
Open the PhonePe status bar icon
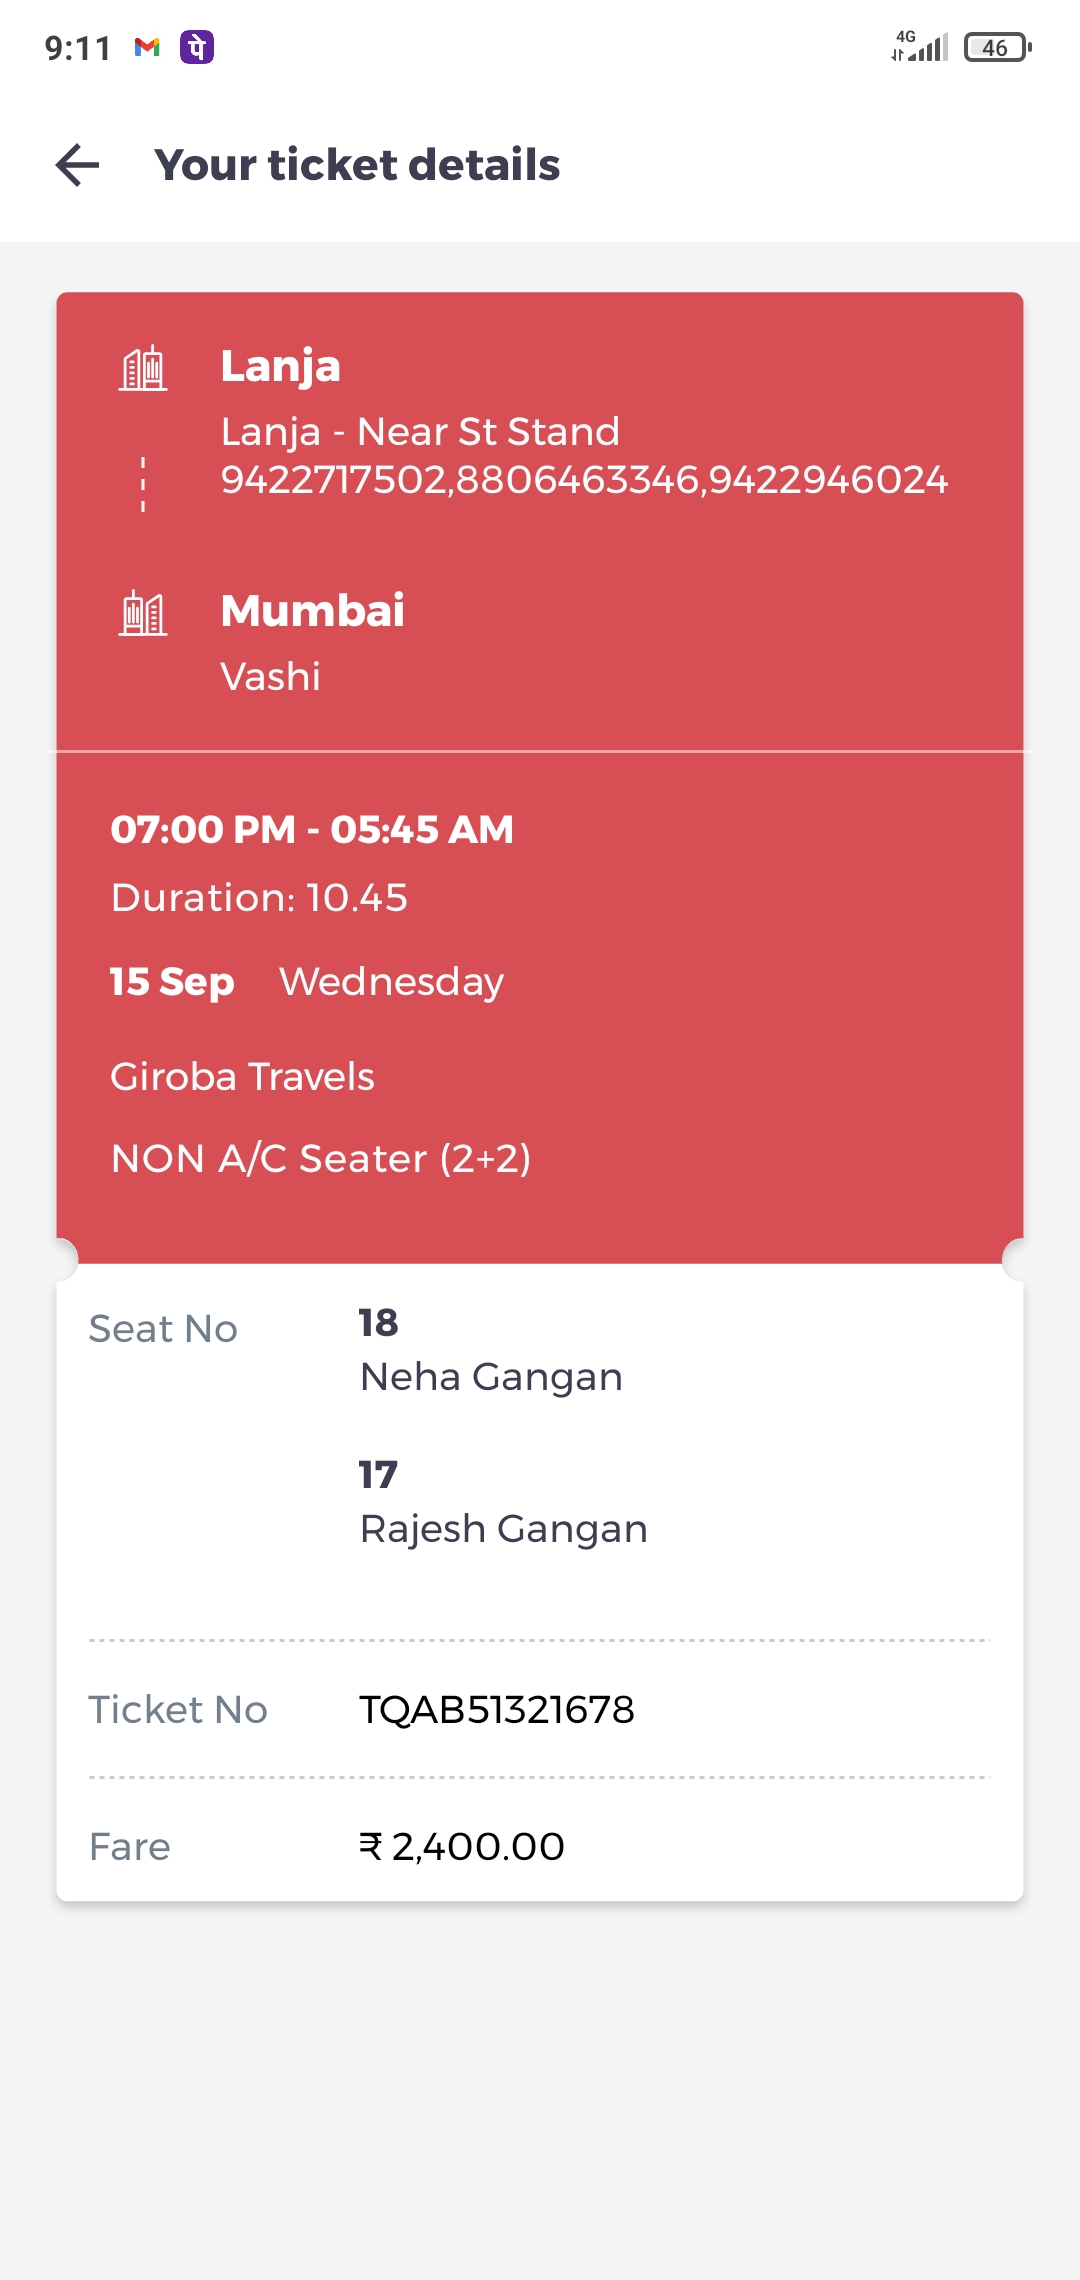point(197,47)
